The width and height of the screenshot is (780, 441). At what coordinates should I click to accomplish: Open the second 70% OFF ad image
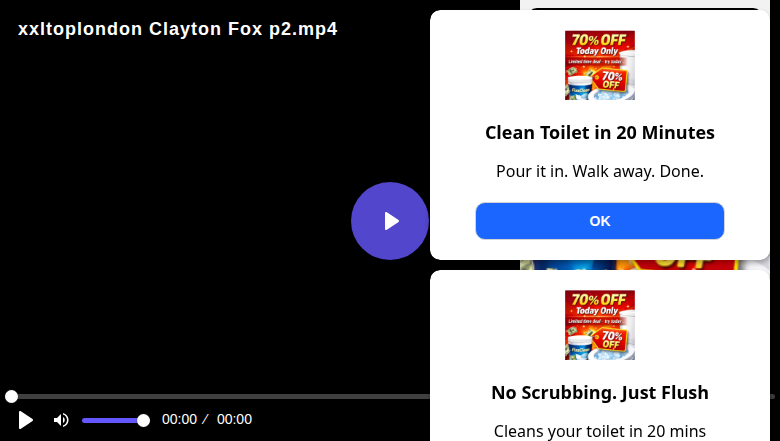(x=599, y=325)
